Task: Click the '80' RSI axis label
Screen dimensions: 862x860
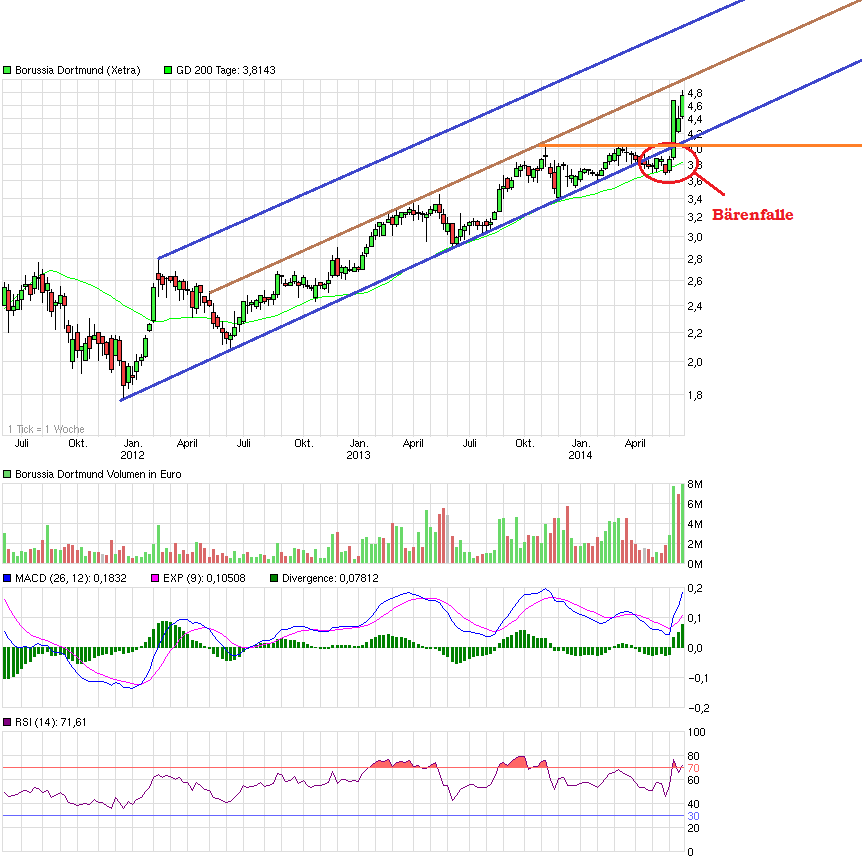Action: pos(693,757)
